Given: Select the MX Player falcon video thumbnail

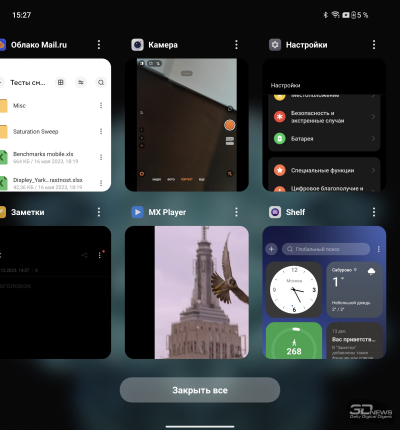Looking at the screenshot, I should tap(187, 292).
